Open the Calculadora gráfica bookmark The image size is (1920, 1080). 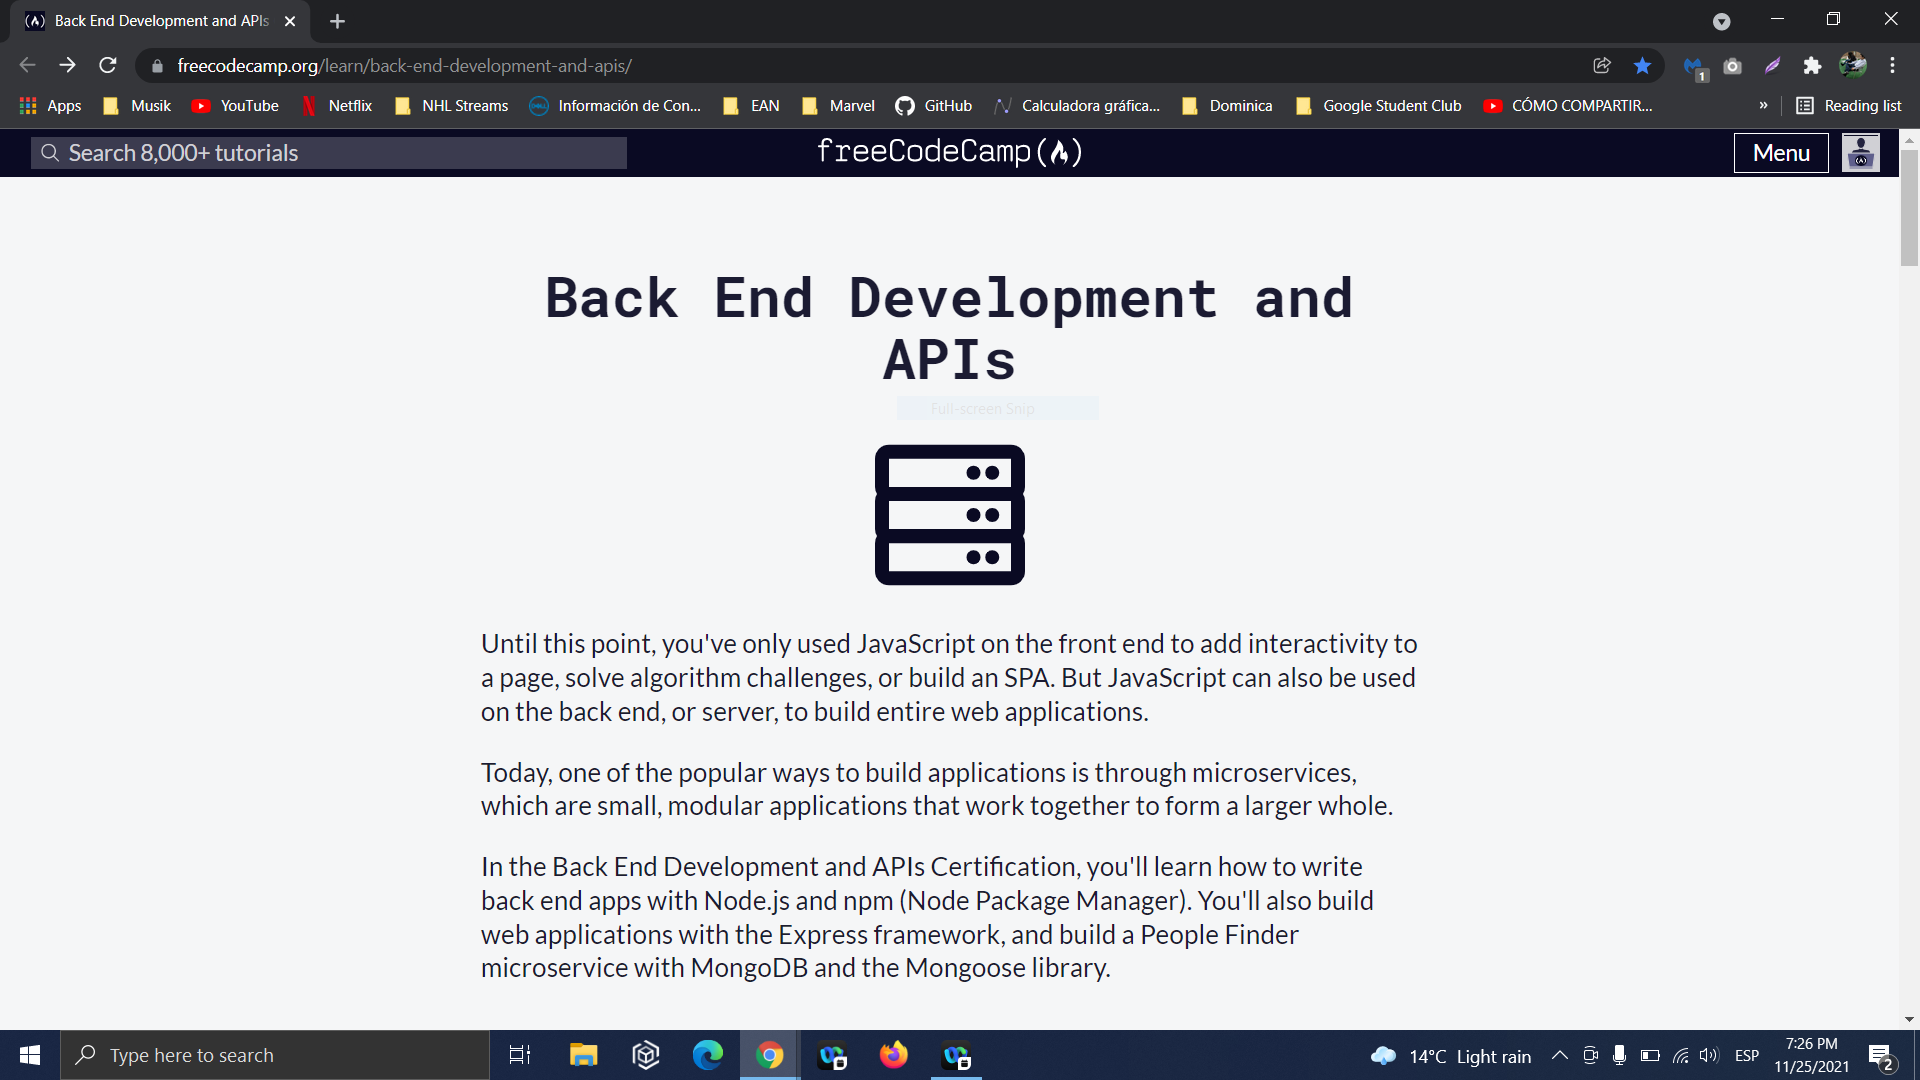pyautogui.click(x=1077, y=105)
